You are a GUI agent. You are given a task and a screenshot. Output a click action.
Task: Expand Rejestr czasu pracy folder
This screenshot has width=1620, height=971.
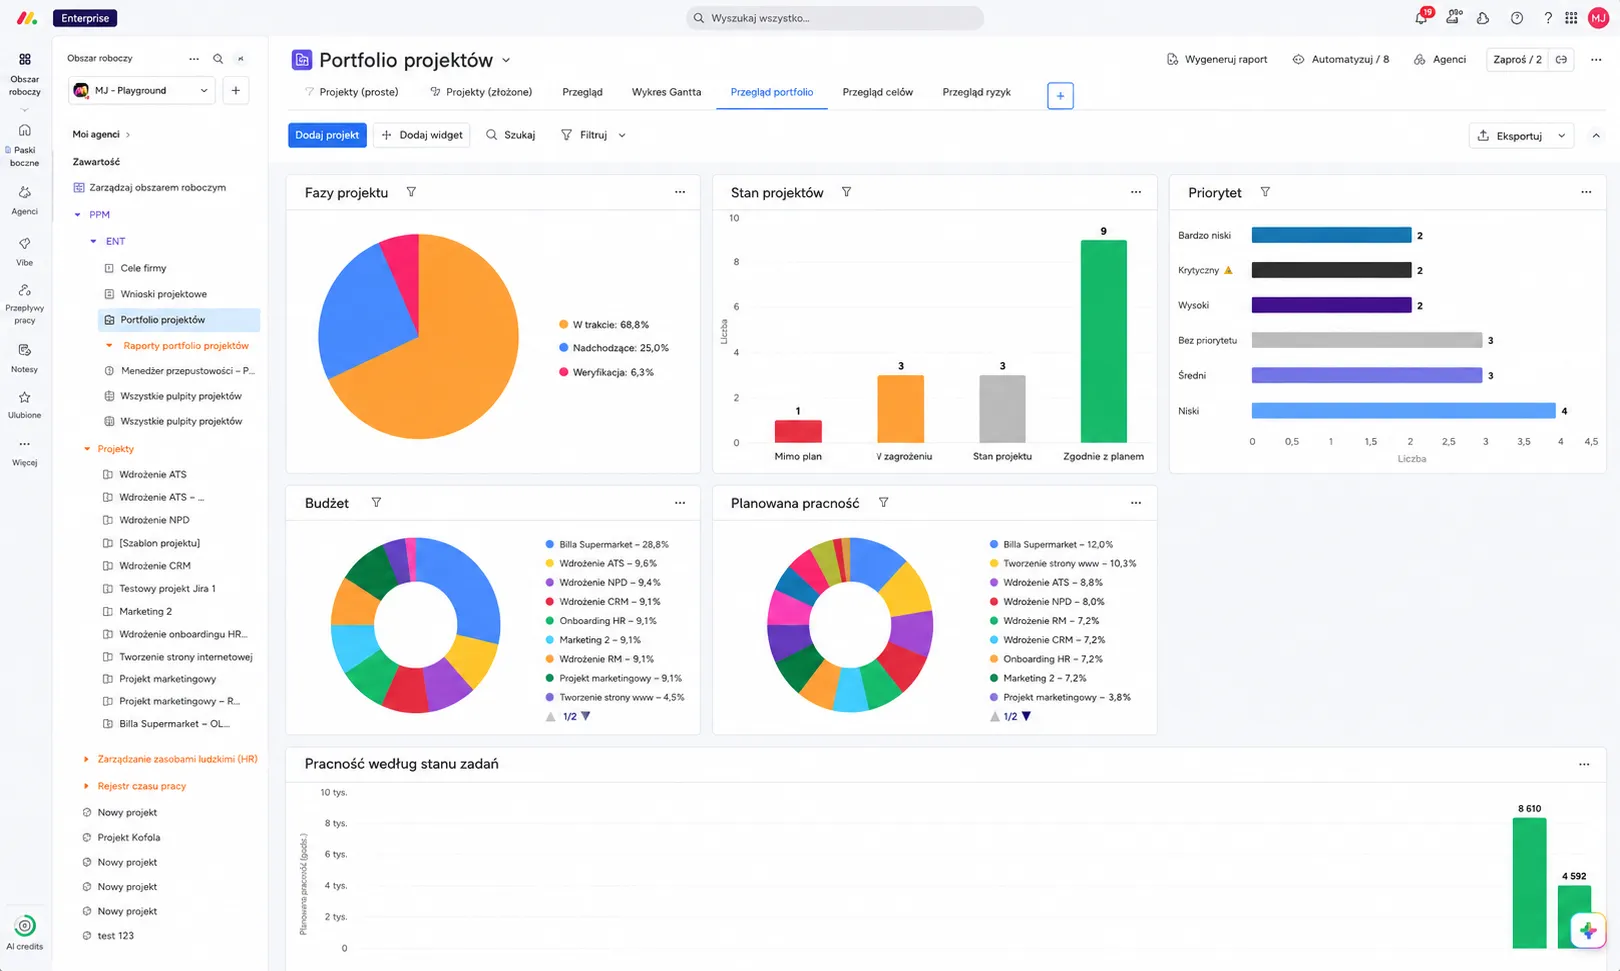[x=87, y=786]
